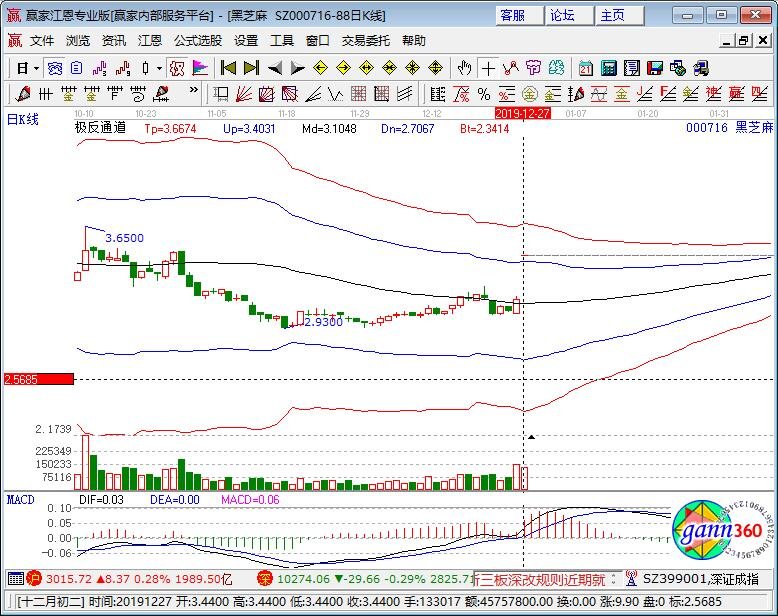Screen dimensions: 778x616
Task: Click the colored flag chart icon
Action: tap(200, 68)
